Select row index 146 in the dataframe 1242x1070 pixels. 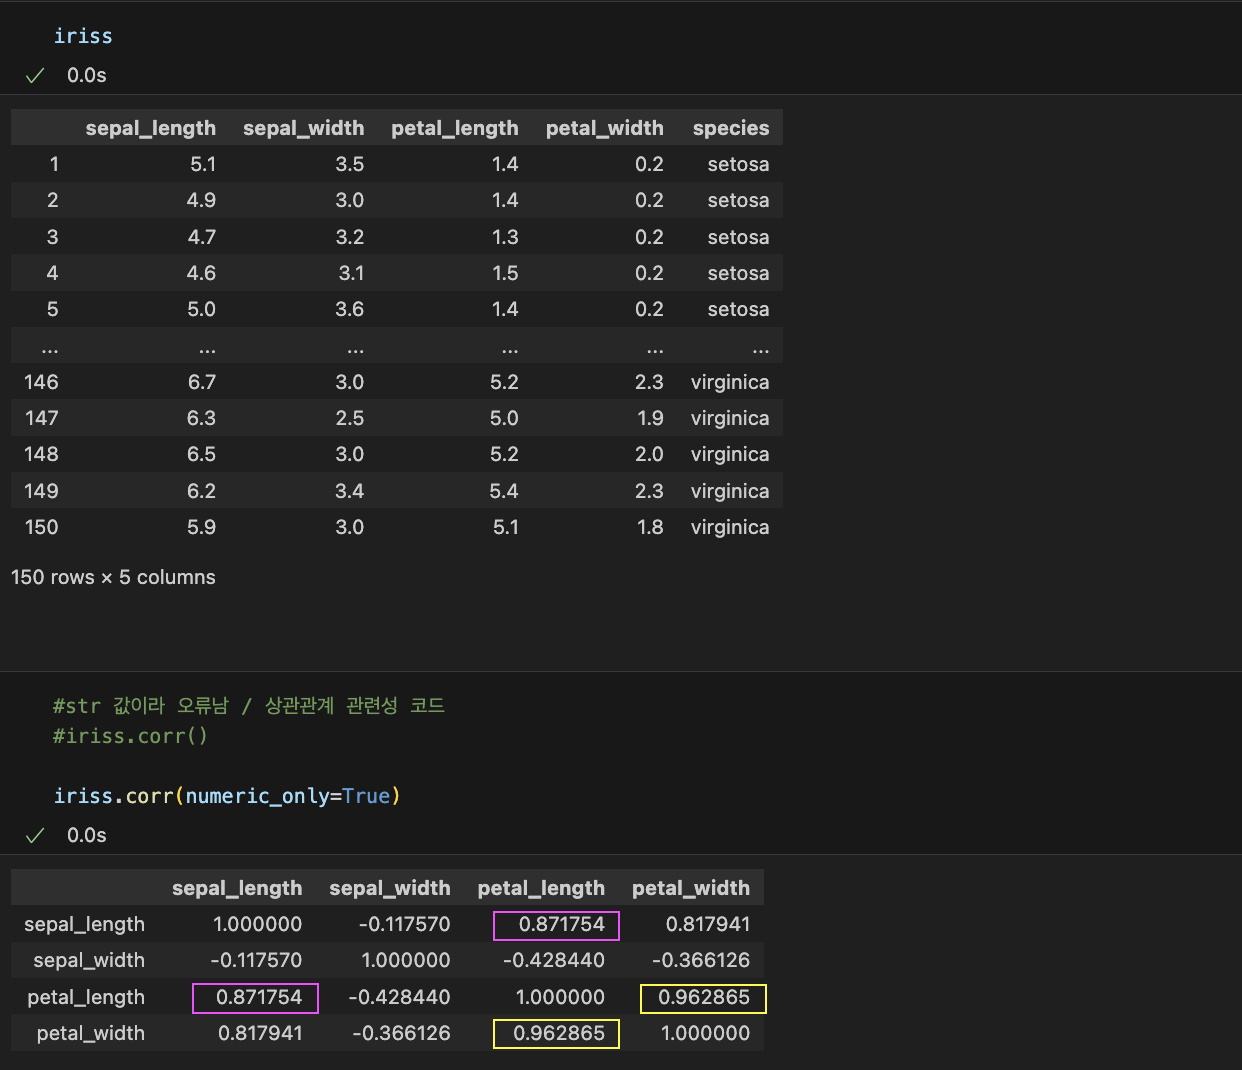tap(41, 382)
